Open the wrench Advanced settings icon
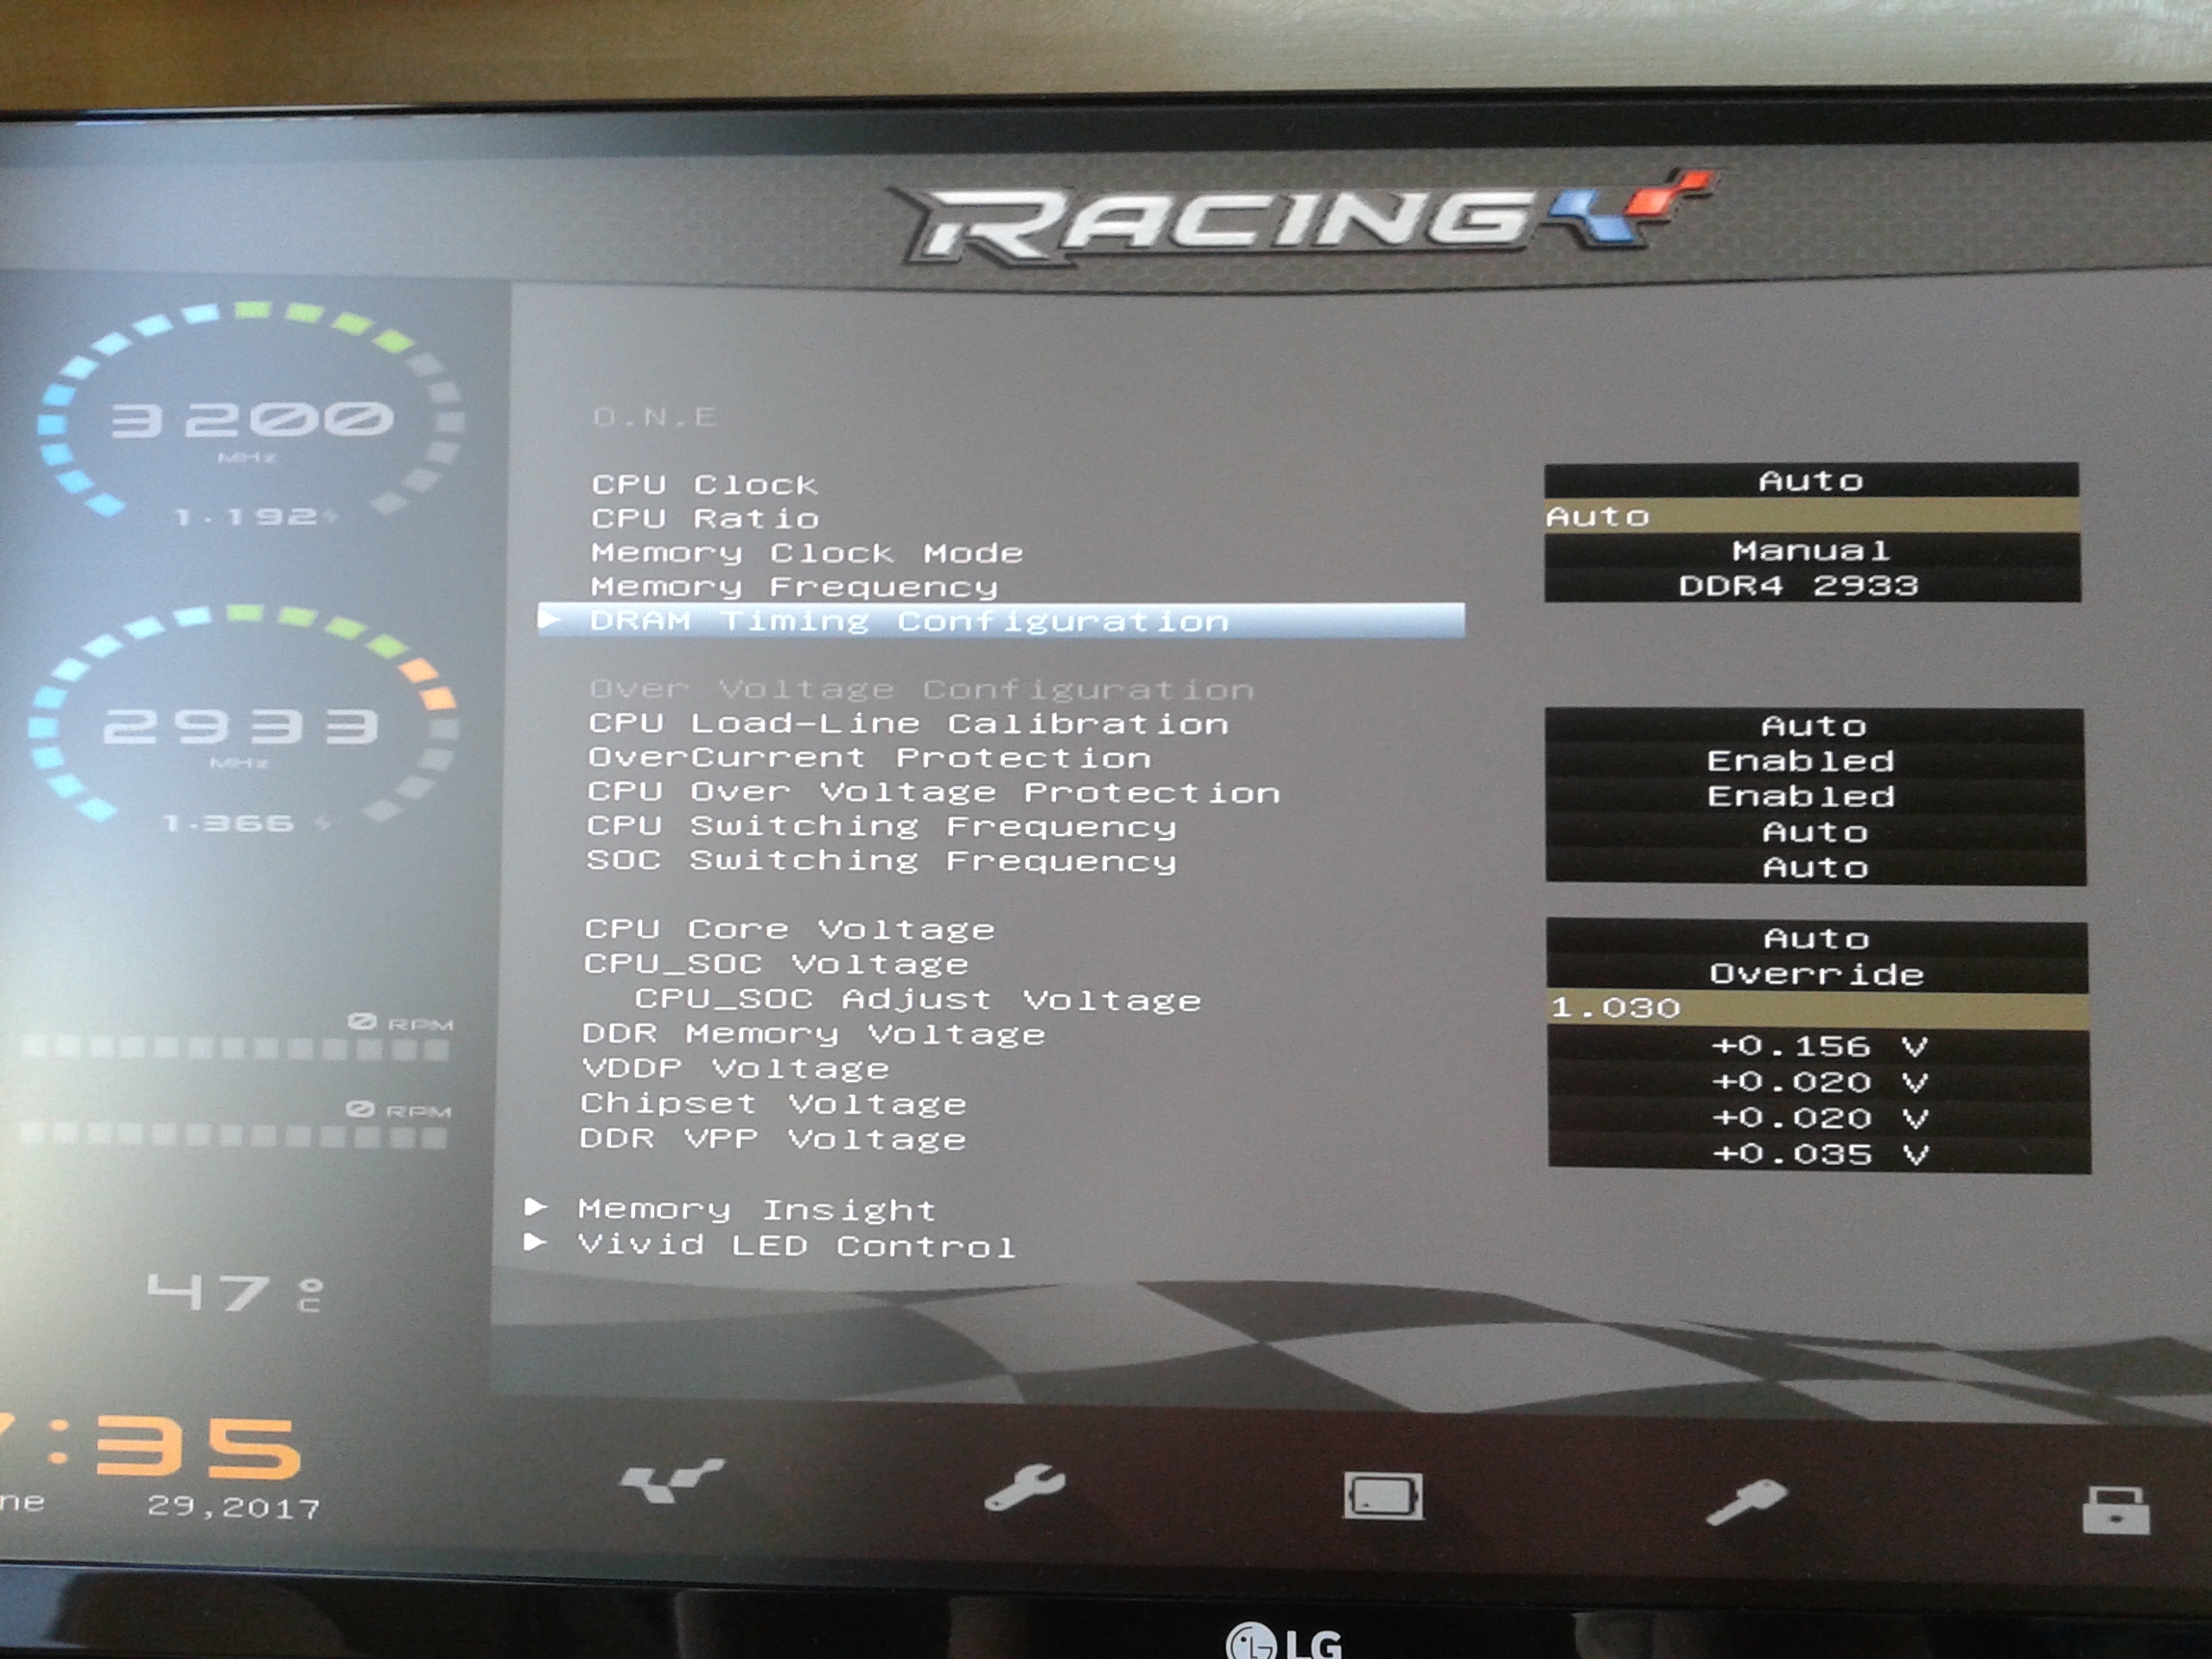 [x=1024, y=1488]
